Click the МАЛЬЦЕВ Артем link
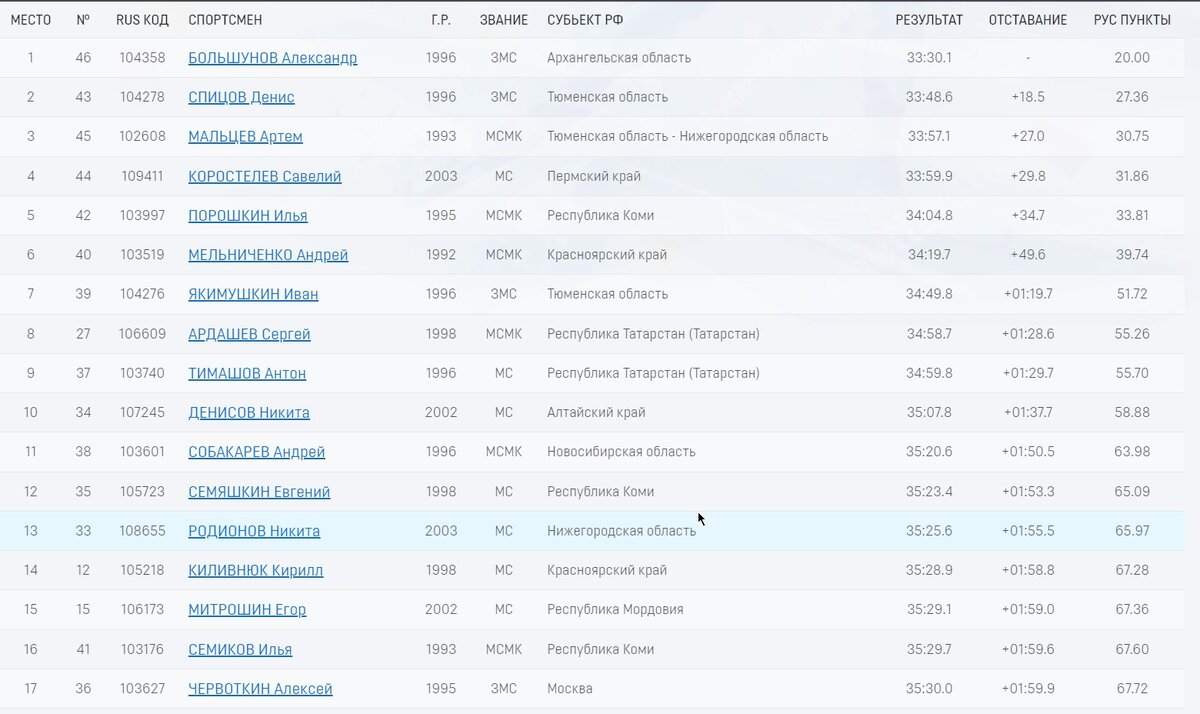1200x714 pixels. [245, 137]
